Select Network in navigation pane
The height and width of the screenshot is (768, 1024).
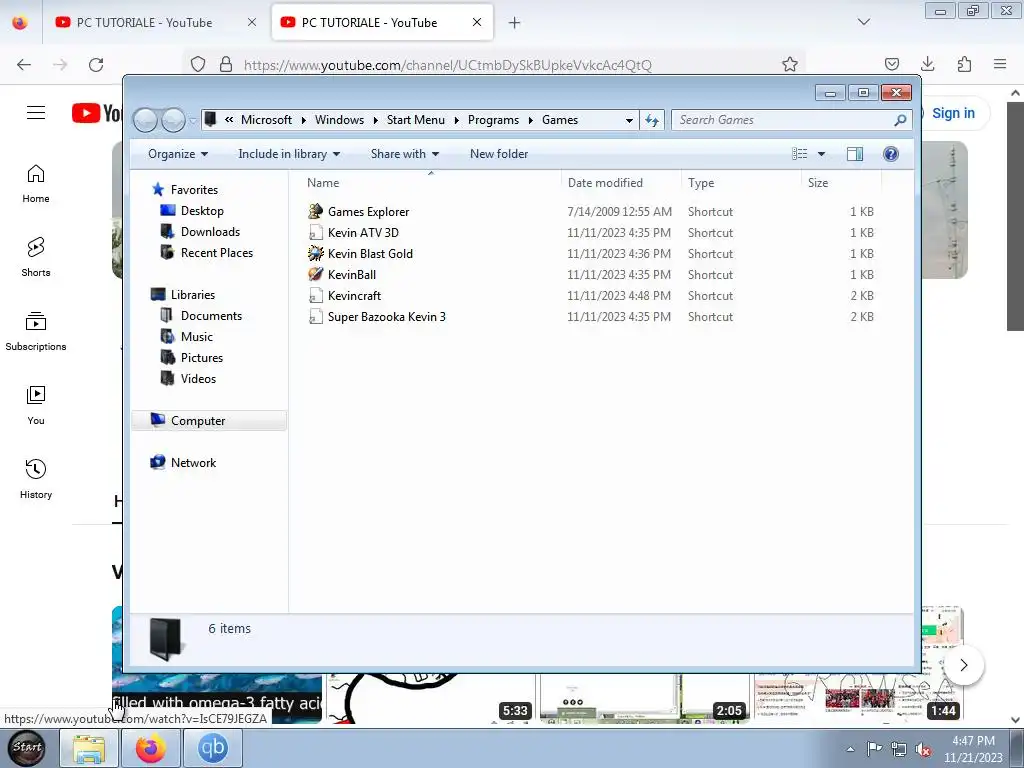(x=193, y=462)
